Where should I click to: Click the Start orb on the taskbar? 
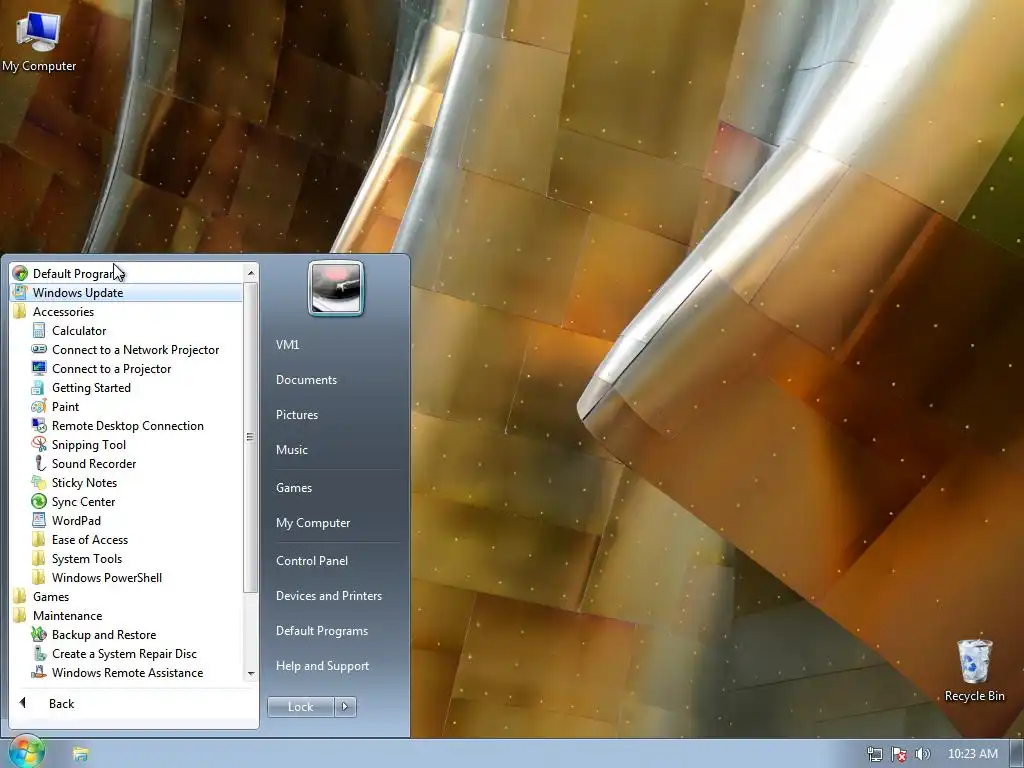click(26, 752)
